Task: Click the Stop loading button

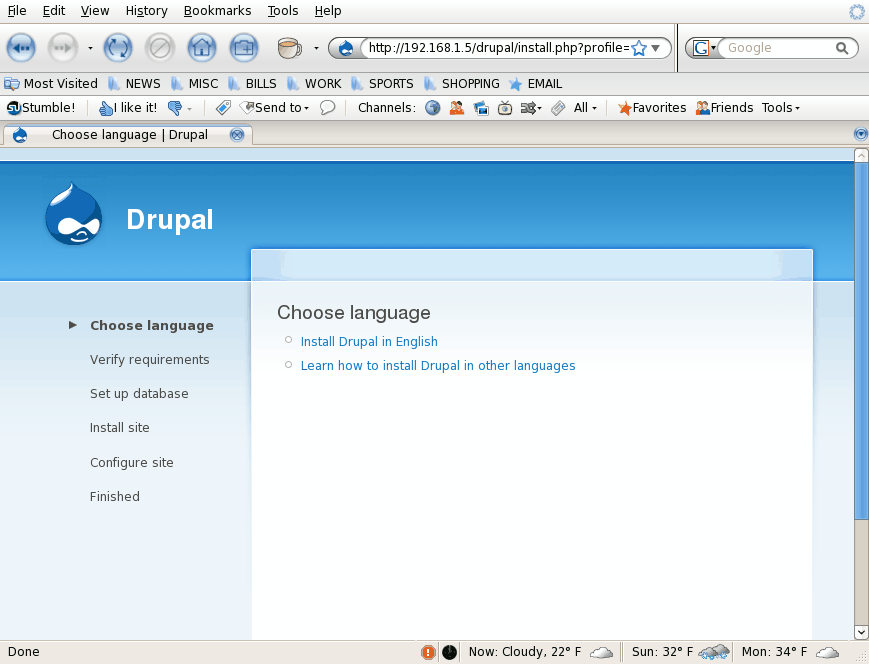Action: 160,48
